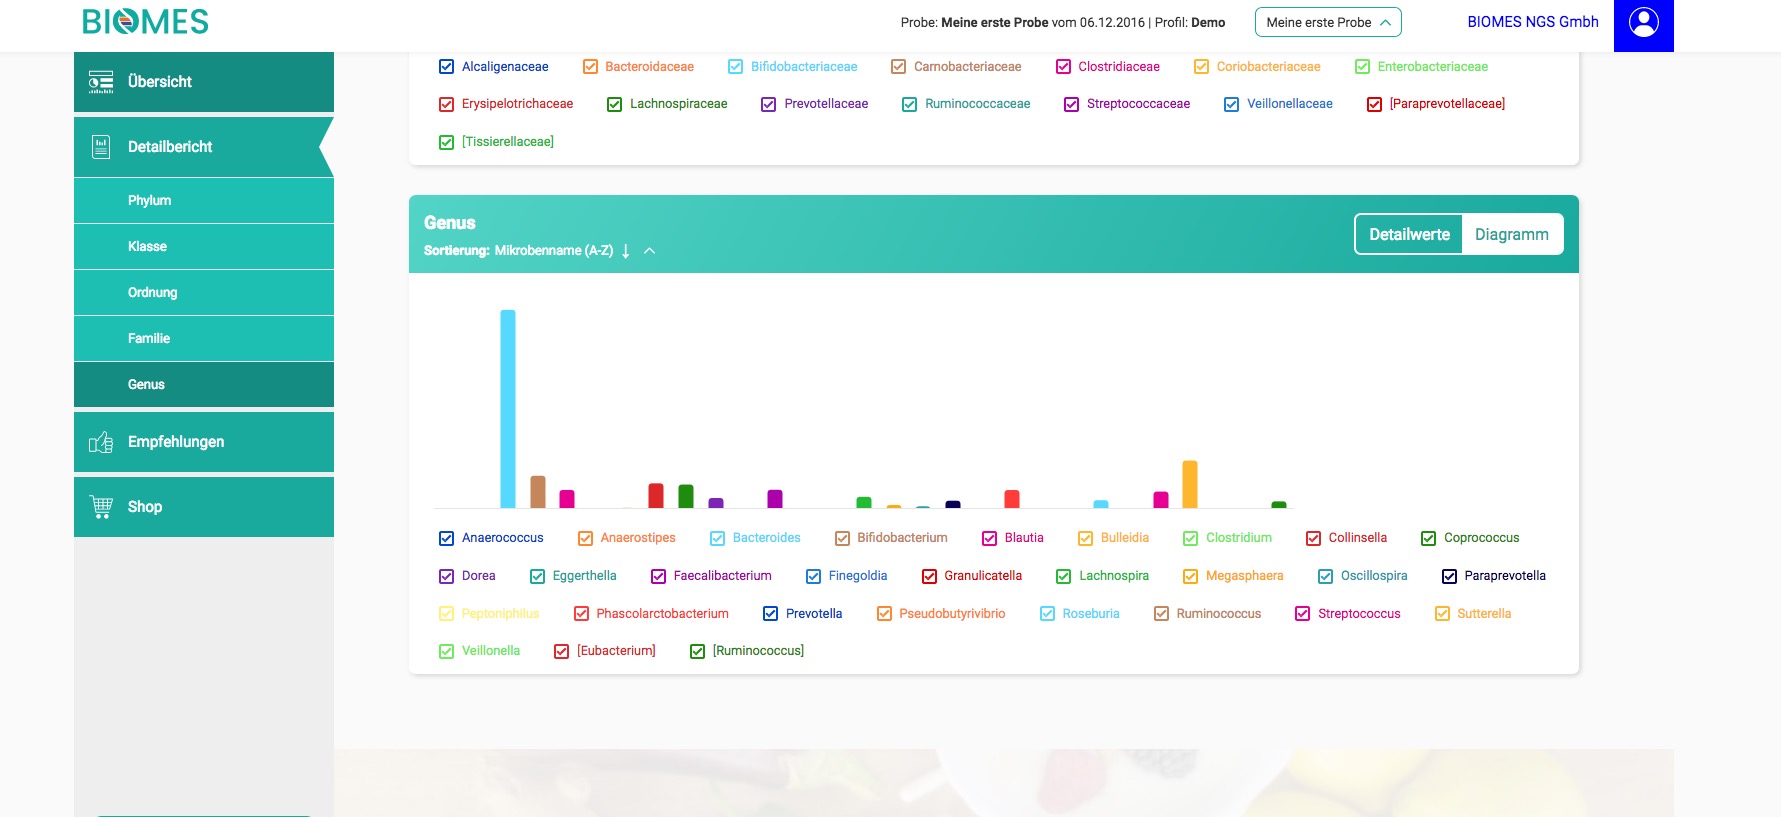Collapse the Genus sorting chevron

tap(650, 251)
